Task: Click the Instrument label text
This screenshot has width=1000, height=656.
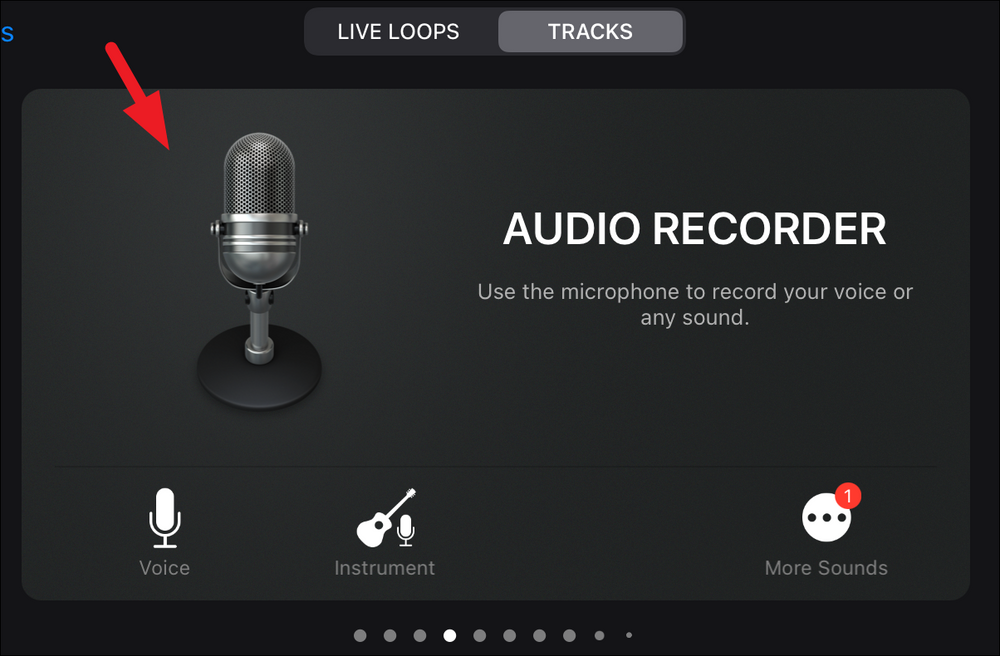Action: tap(385, 567)
